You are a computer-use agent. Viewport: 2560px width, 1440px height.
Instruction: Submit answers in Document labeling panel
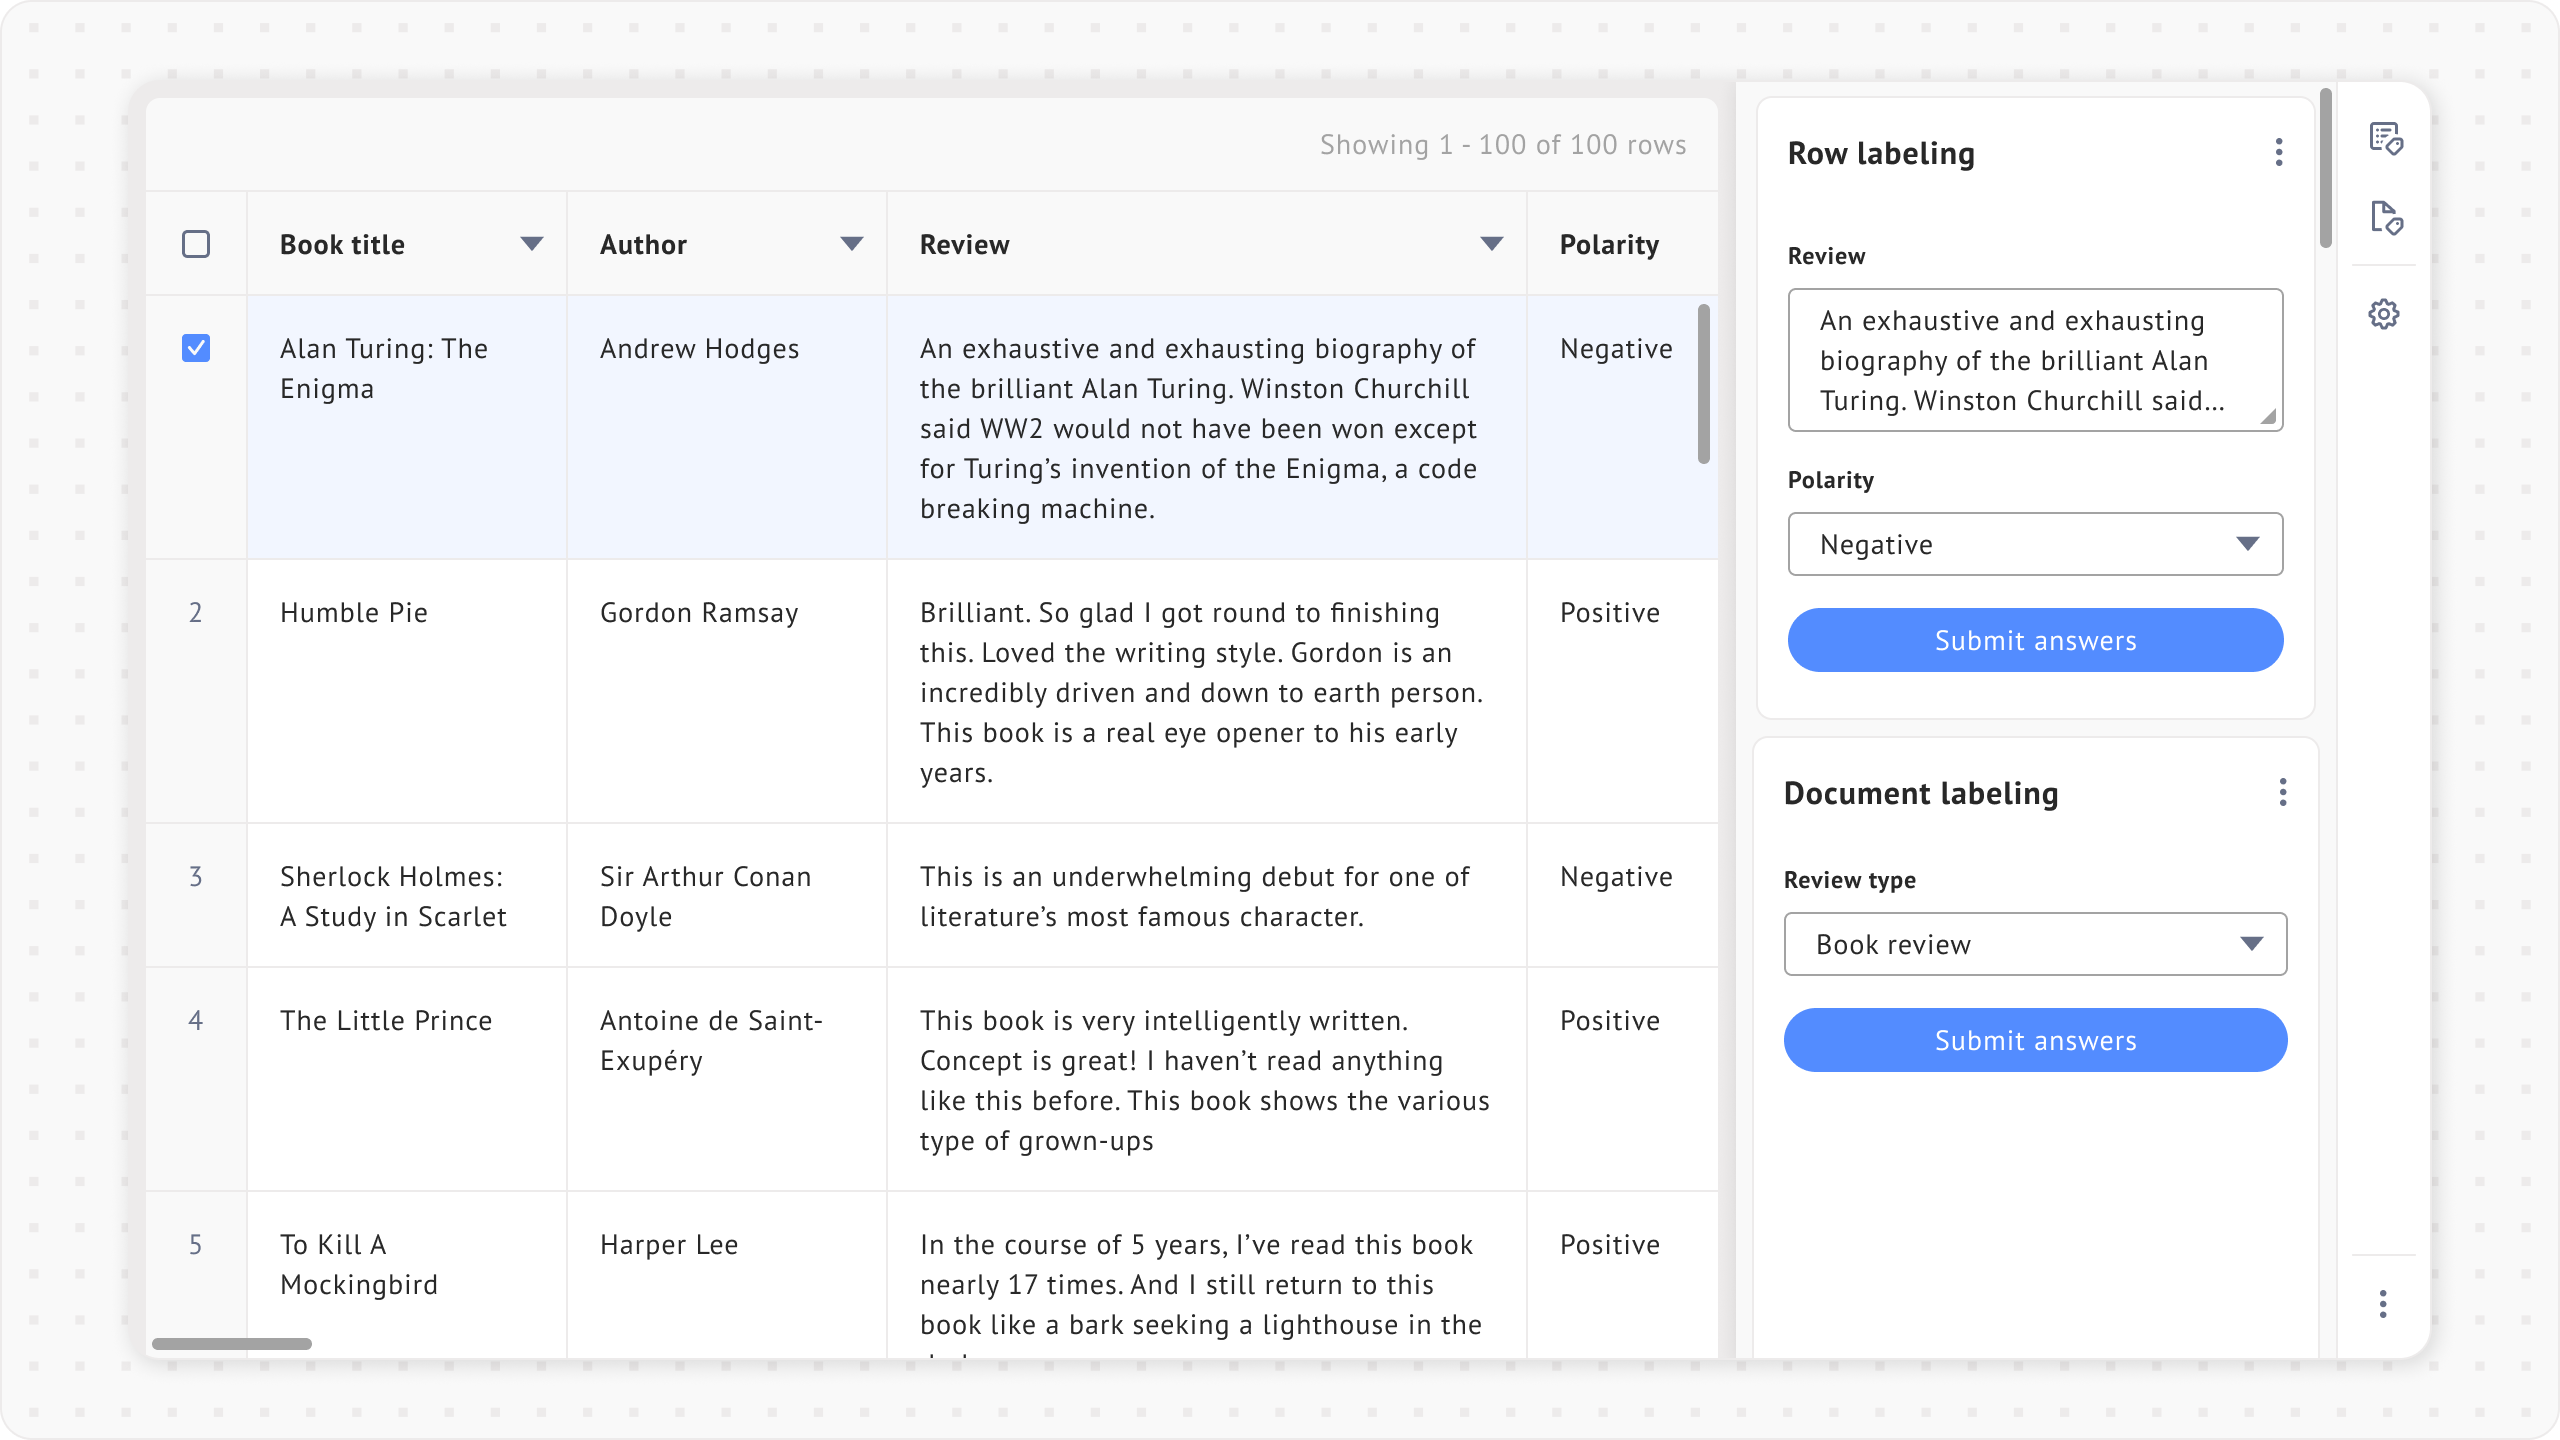(2035, 1040)
